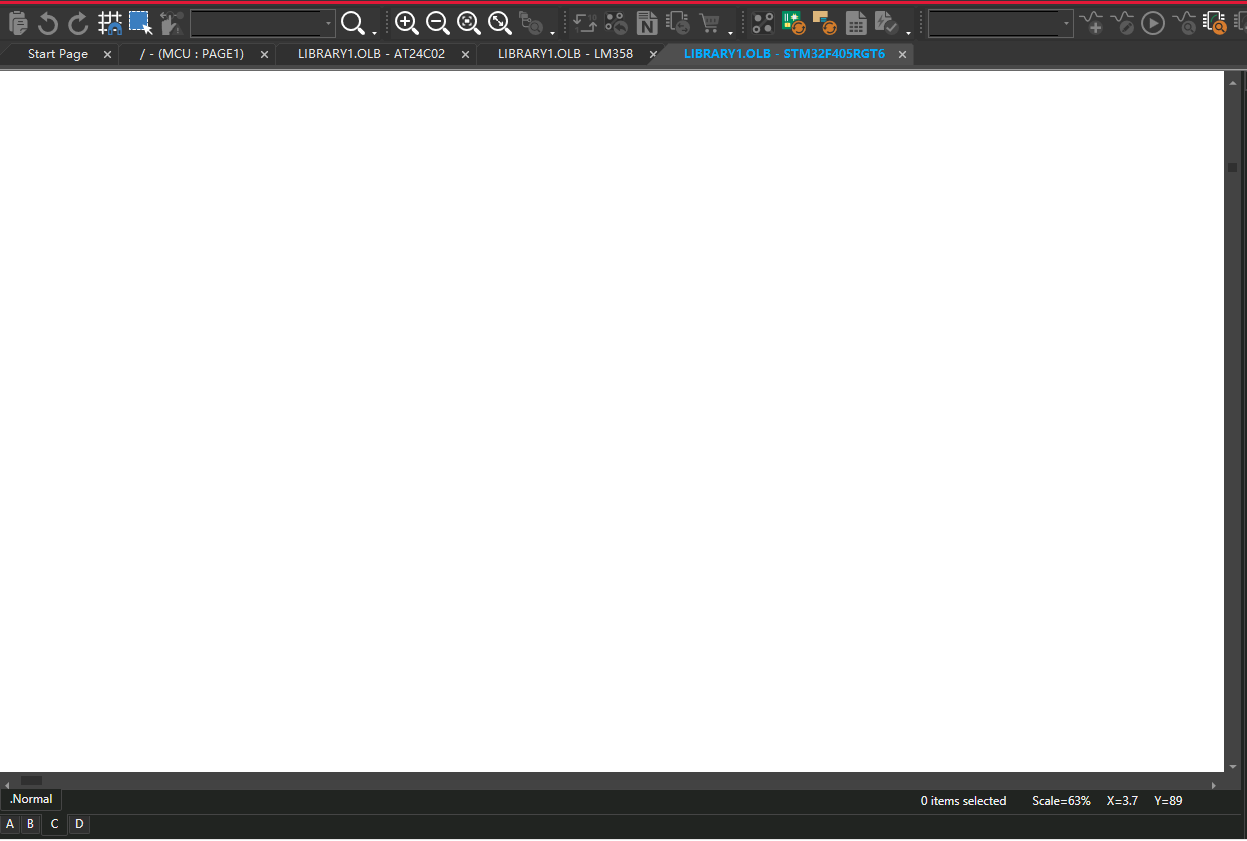This screenshot has height=841, width=1247.
Task: Select section B at bottom
Action: coord(30,824)
